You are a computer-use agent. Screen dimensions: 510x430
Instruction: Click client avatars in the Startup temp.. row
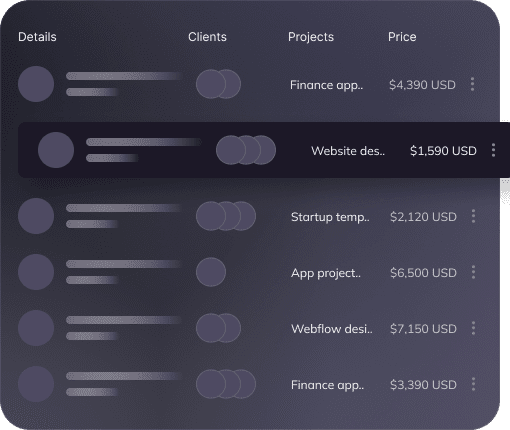[x=226, y=216]
